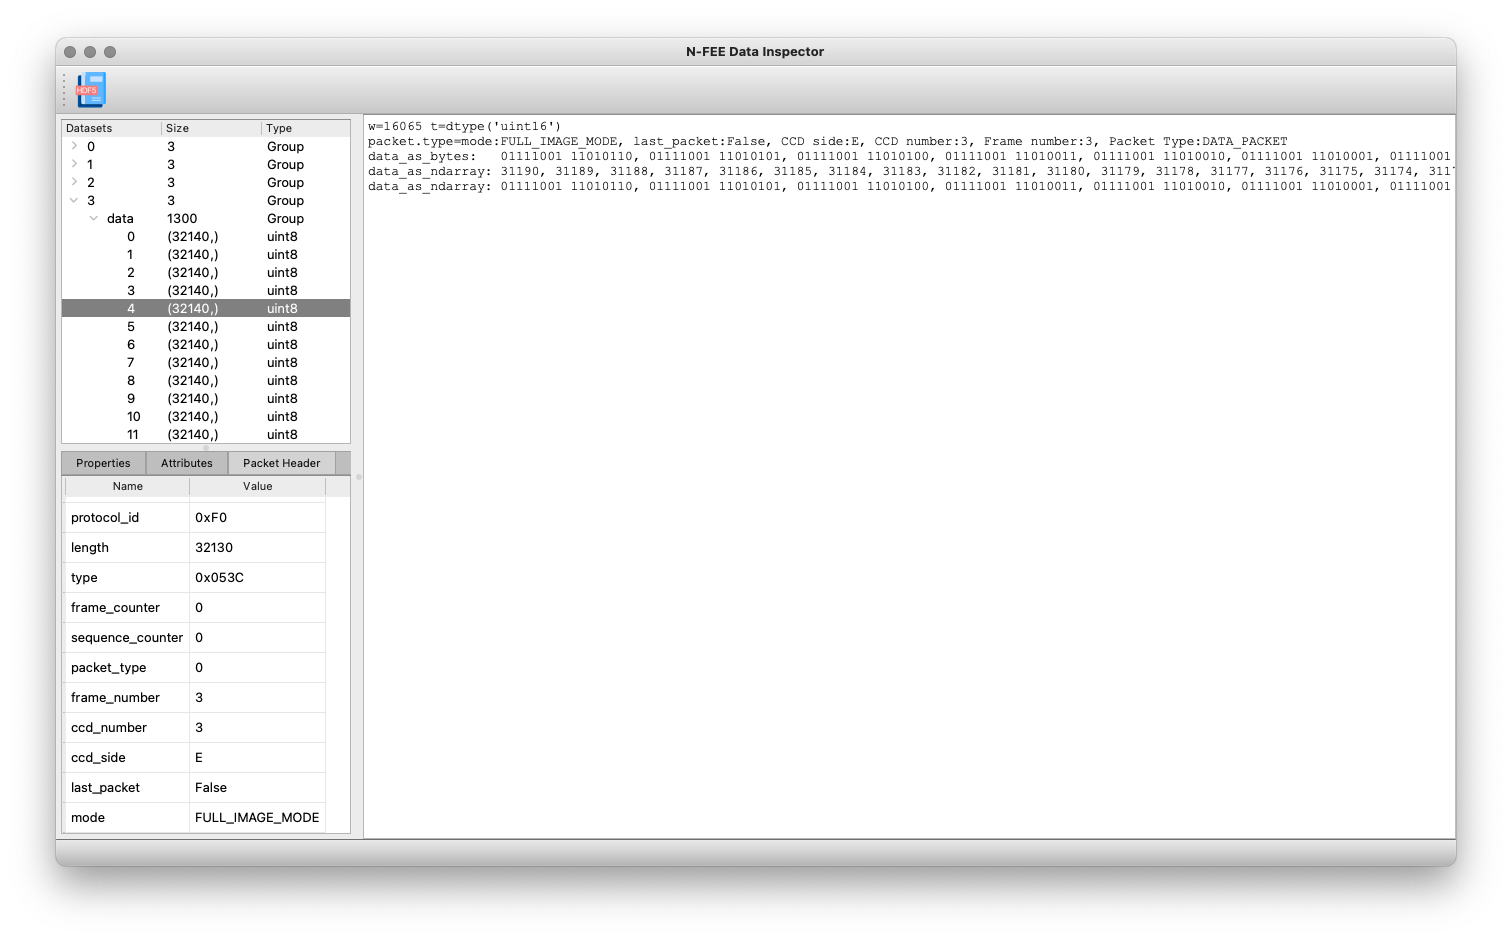Select dataset 9 under data
1512x940 pixels.
pyautogui.click(x=206, y=398)
